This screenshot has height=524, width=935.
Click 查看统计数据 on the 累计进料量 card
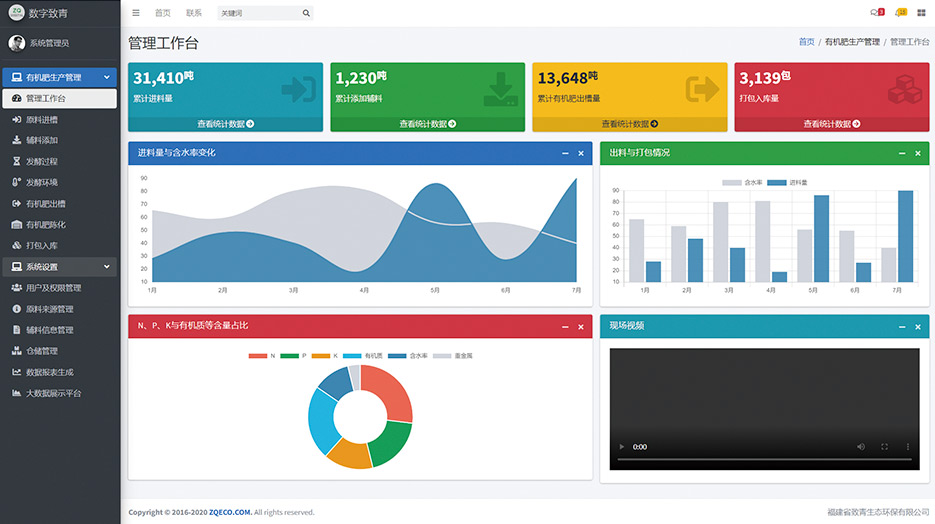tap(225, 124)
